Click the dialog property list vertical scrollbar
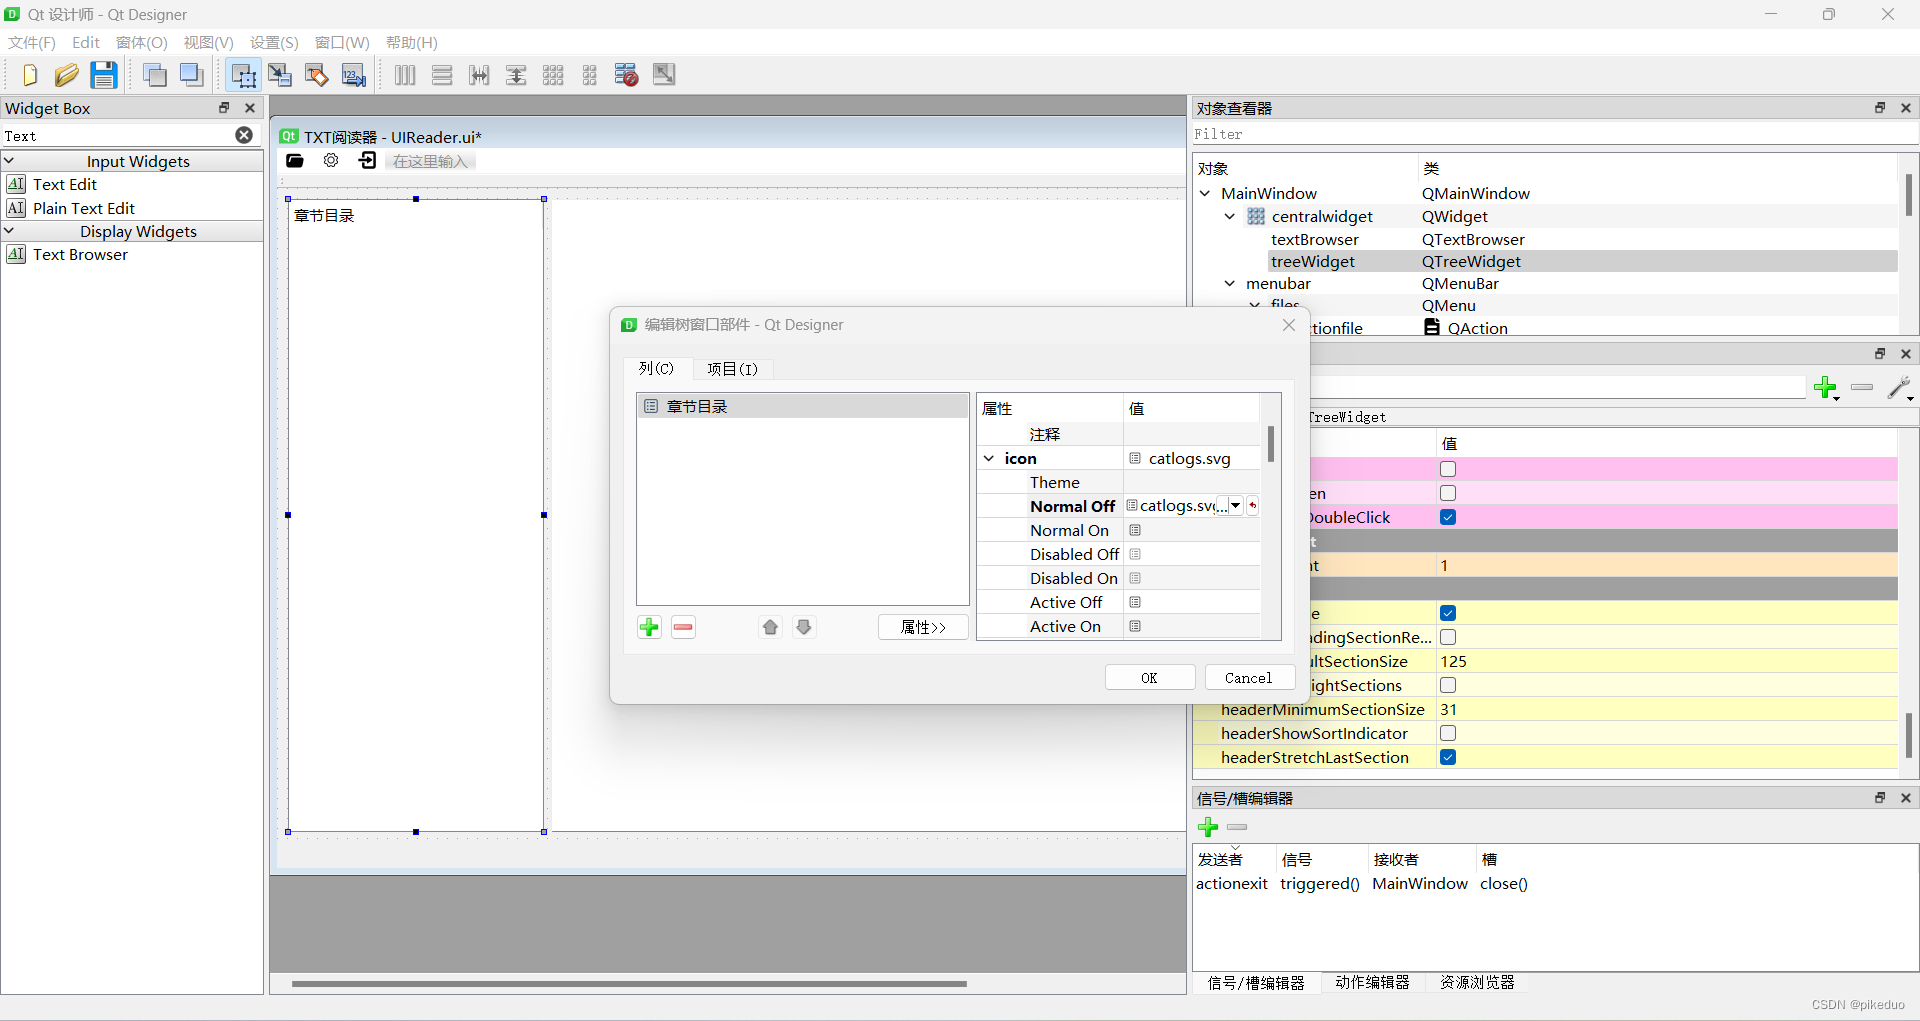1920x1021 pixels. click(x=1271, y=444)
